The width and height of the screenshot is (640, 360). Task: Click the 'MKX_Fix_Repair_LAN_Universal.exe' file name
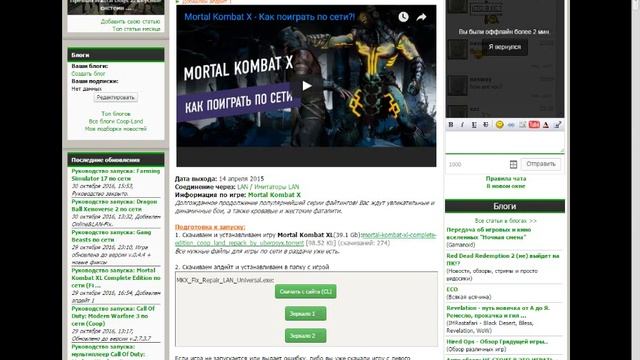pos(225,280)
